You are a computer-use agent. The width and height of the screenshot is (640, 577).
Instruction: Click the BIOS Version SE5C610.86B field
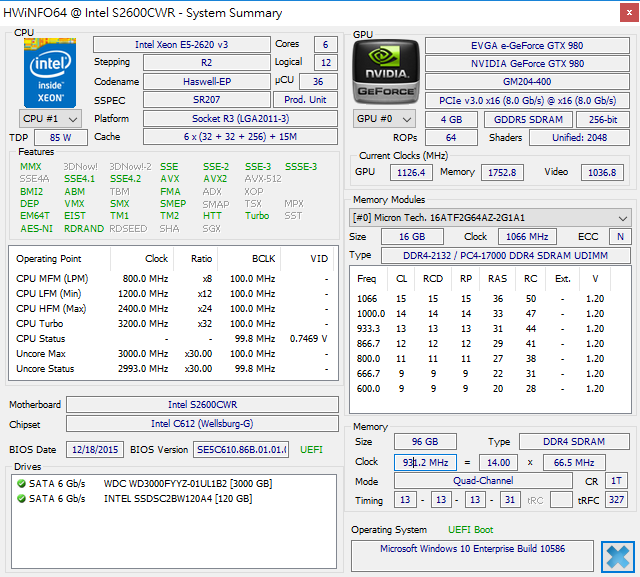tap(241, 450)
